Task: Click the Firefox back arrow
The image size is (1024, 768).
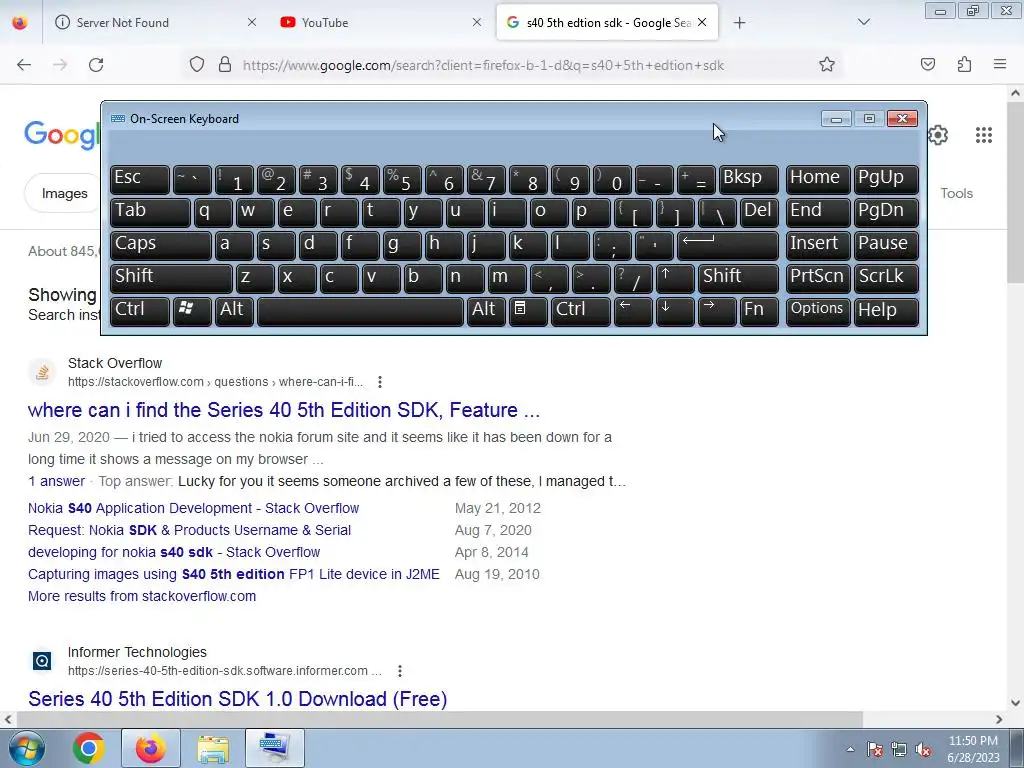Action: (24, 65)
